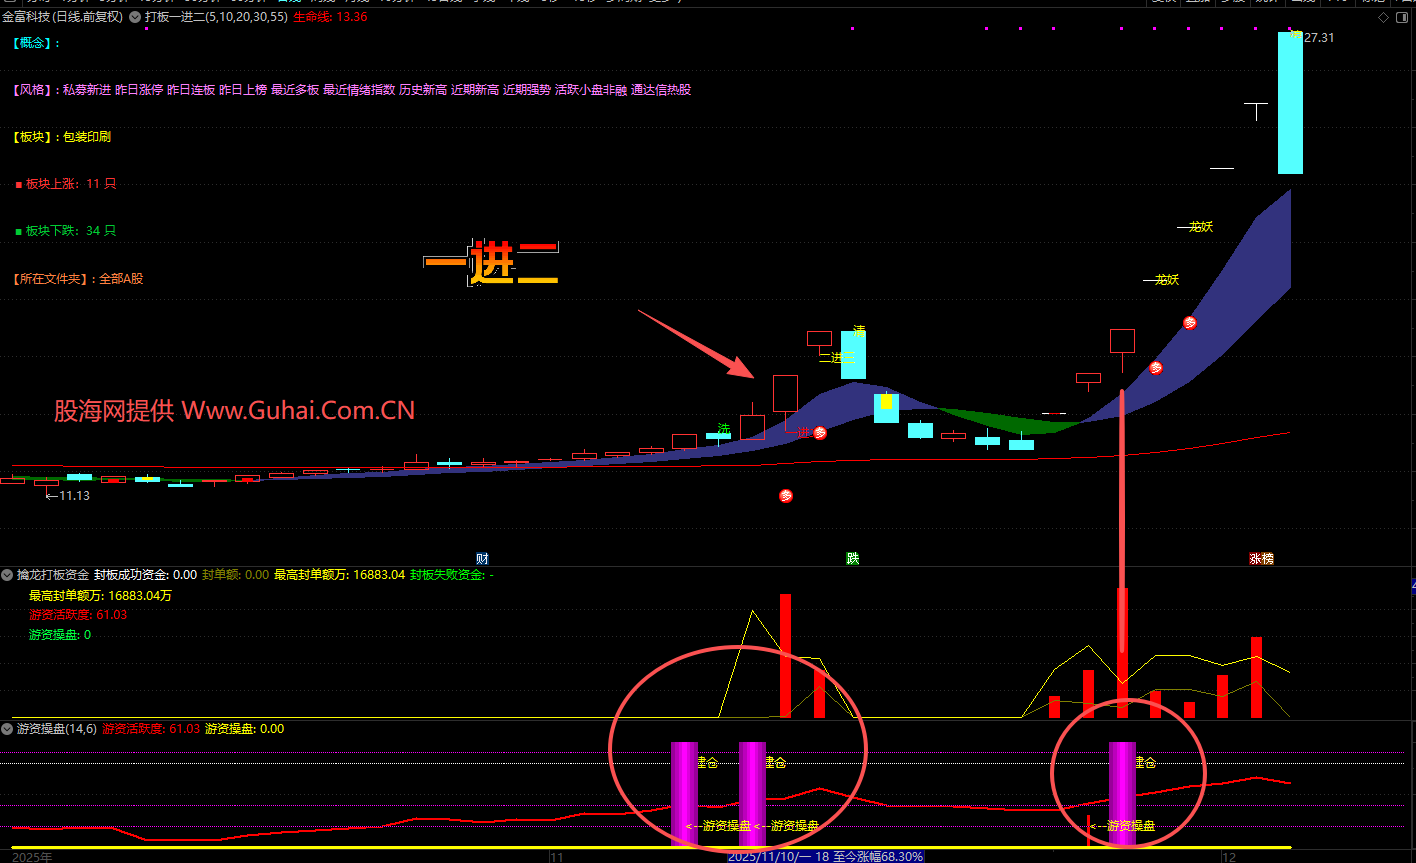Click the 多 badge beside the 进 label
The width and height of the screenshot is (1416, 863).
pos(820,433)
